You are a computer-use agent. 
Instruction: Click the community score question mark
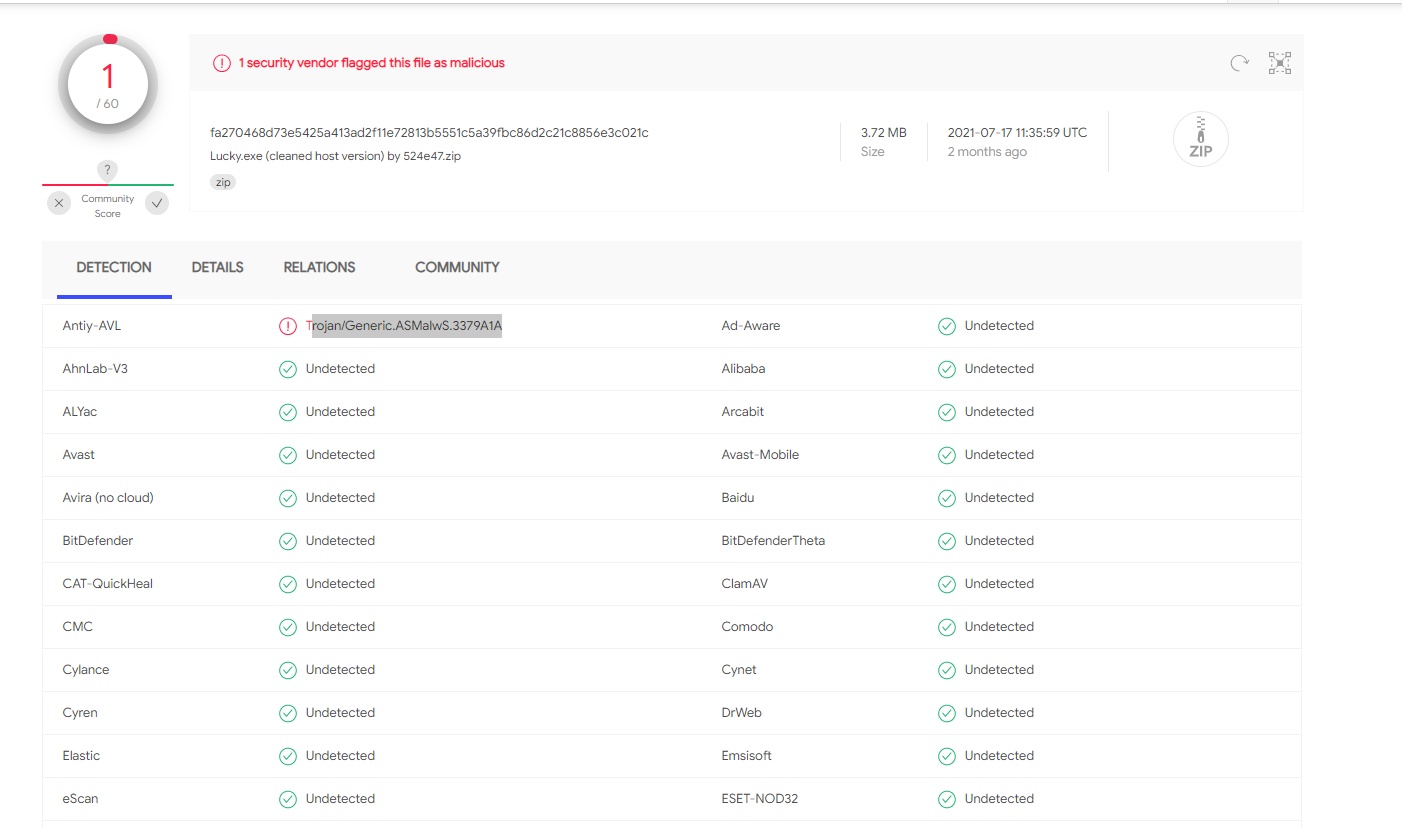(108, 170)
